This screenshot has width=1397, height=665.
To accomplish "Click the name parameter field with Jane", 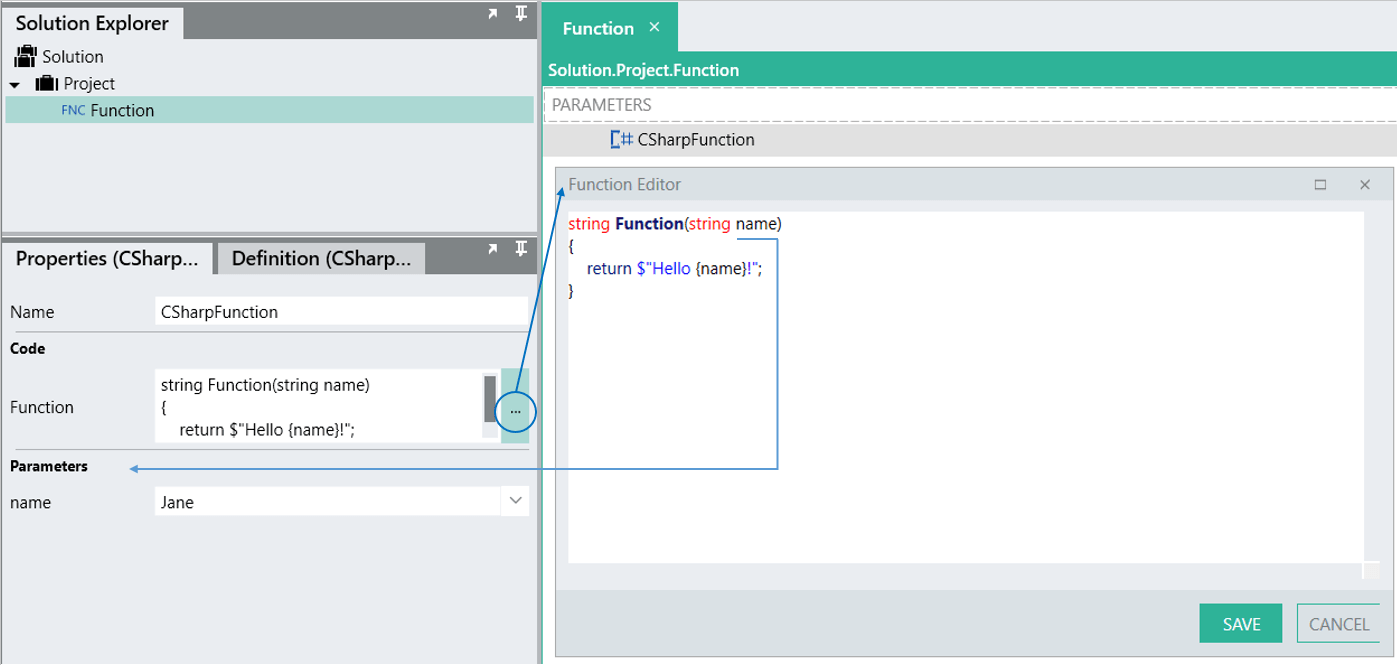I will click(329, 502).
